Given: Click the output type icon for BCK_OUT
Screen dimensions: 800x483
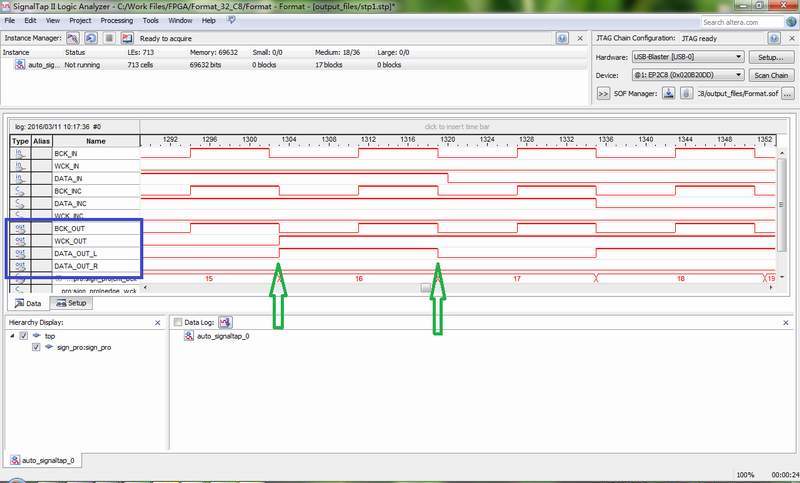Looking at the screenshot, I should pyautogui.click(x=20, y=228).
